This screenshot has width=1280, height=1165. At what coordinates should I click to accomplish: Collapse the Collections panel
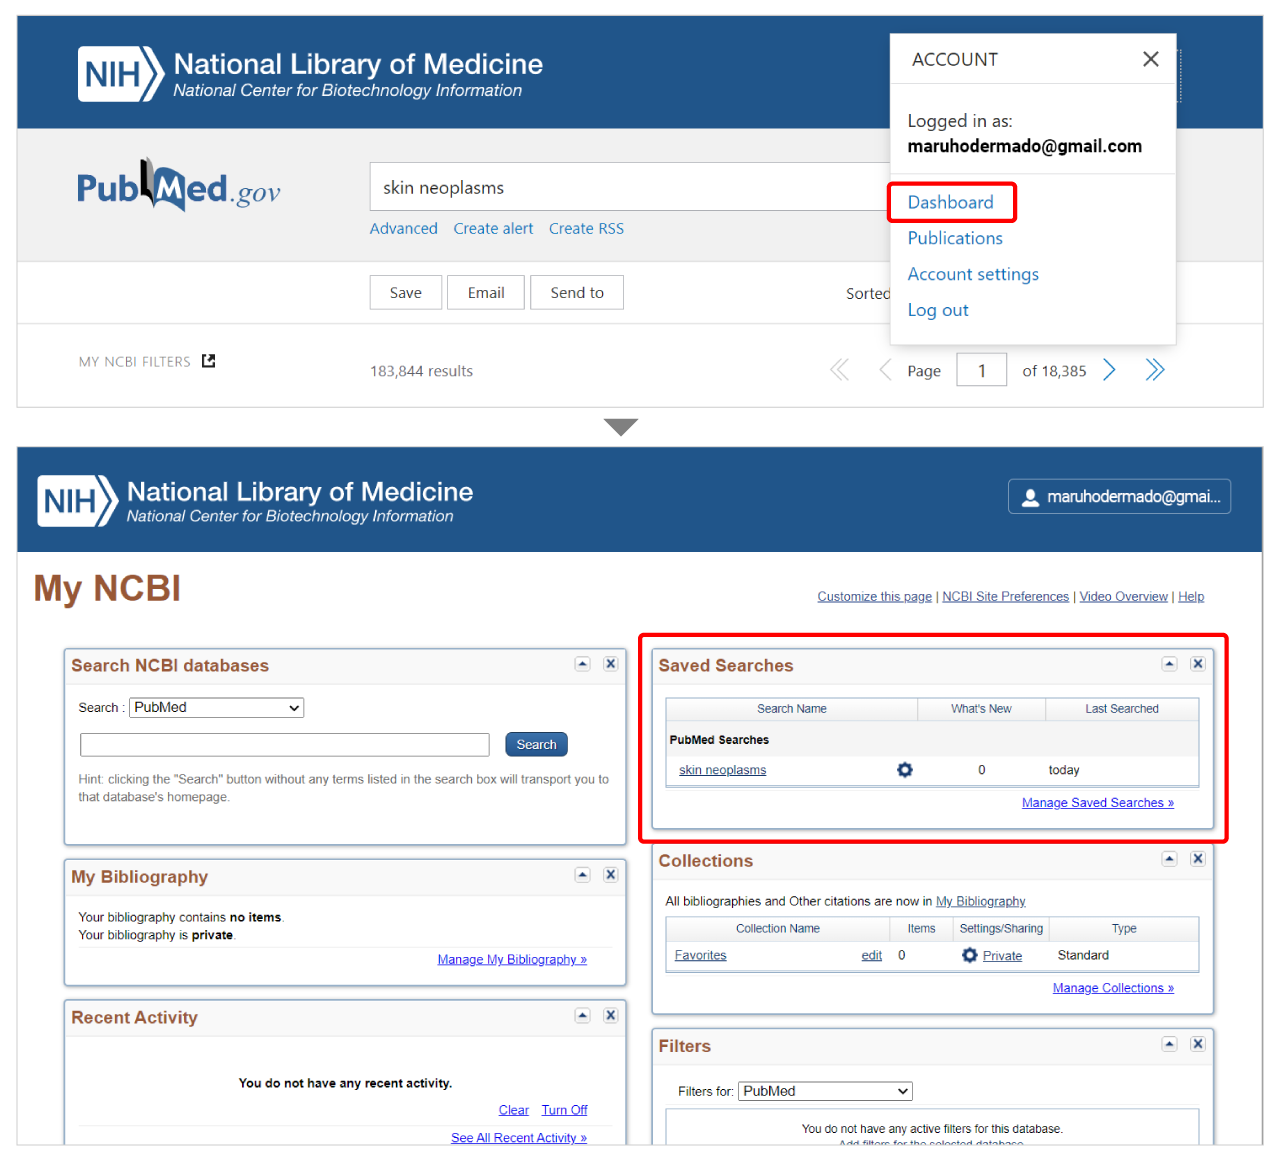tap(1169, 858)
